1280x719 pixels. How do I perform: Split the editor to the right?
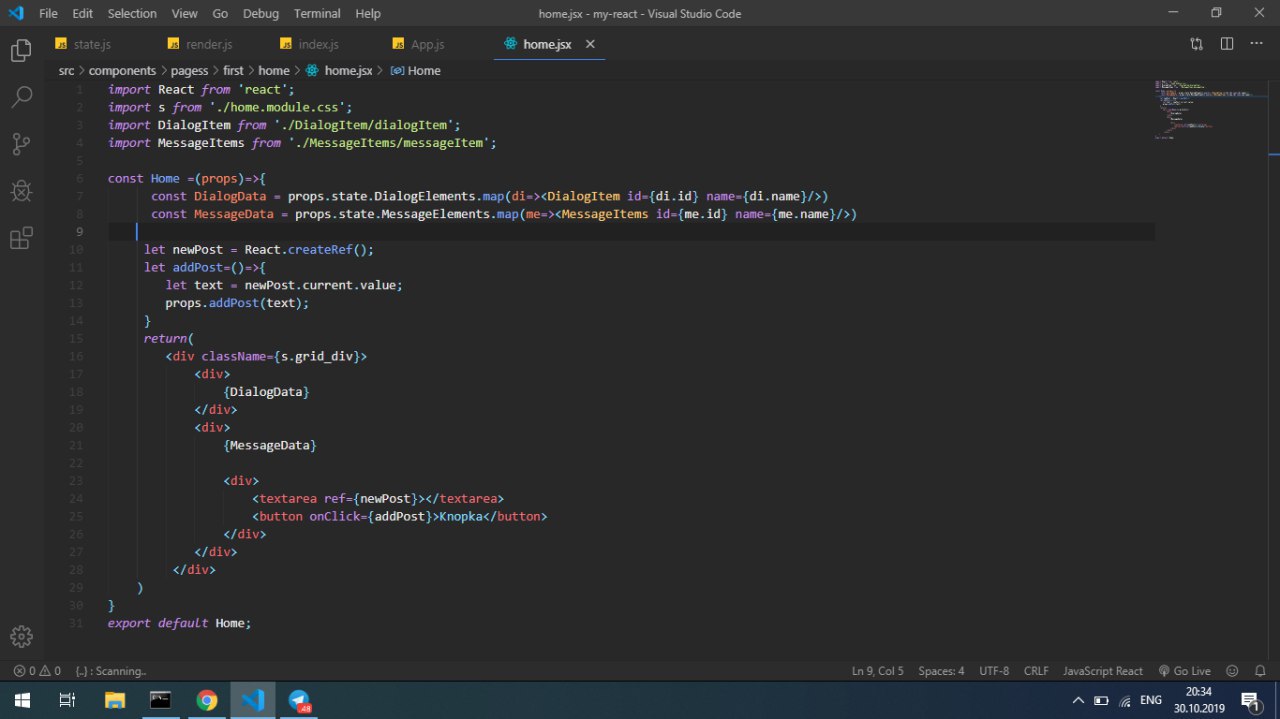[1227, 44]
